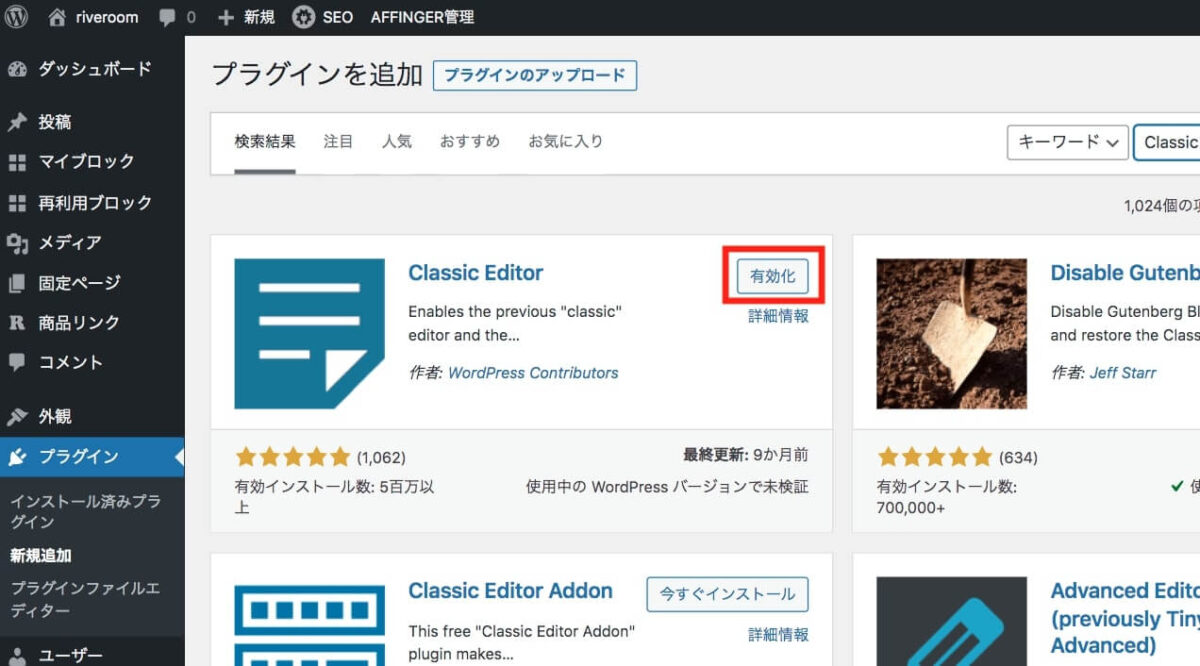Open Jeff Starr author link
Screen dimensions: 1200x666
pos(1123,373)
